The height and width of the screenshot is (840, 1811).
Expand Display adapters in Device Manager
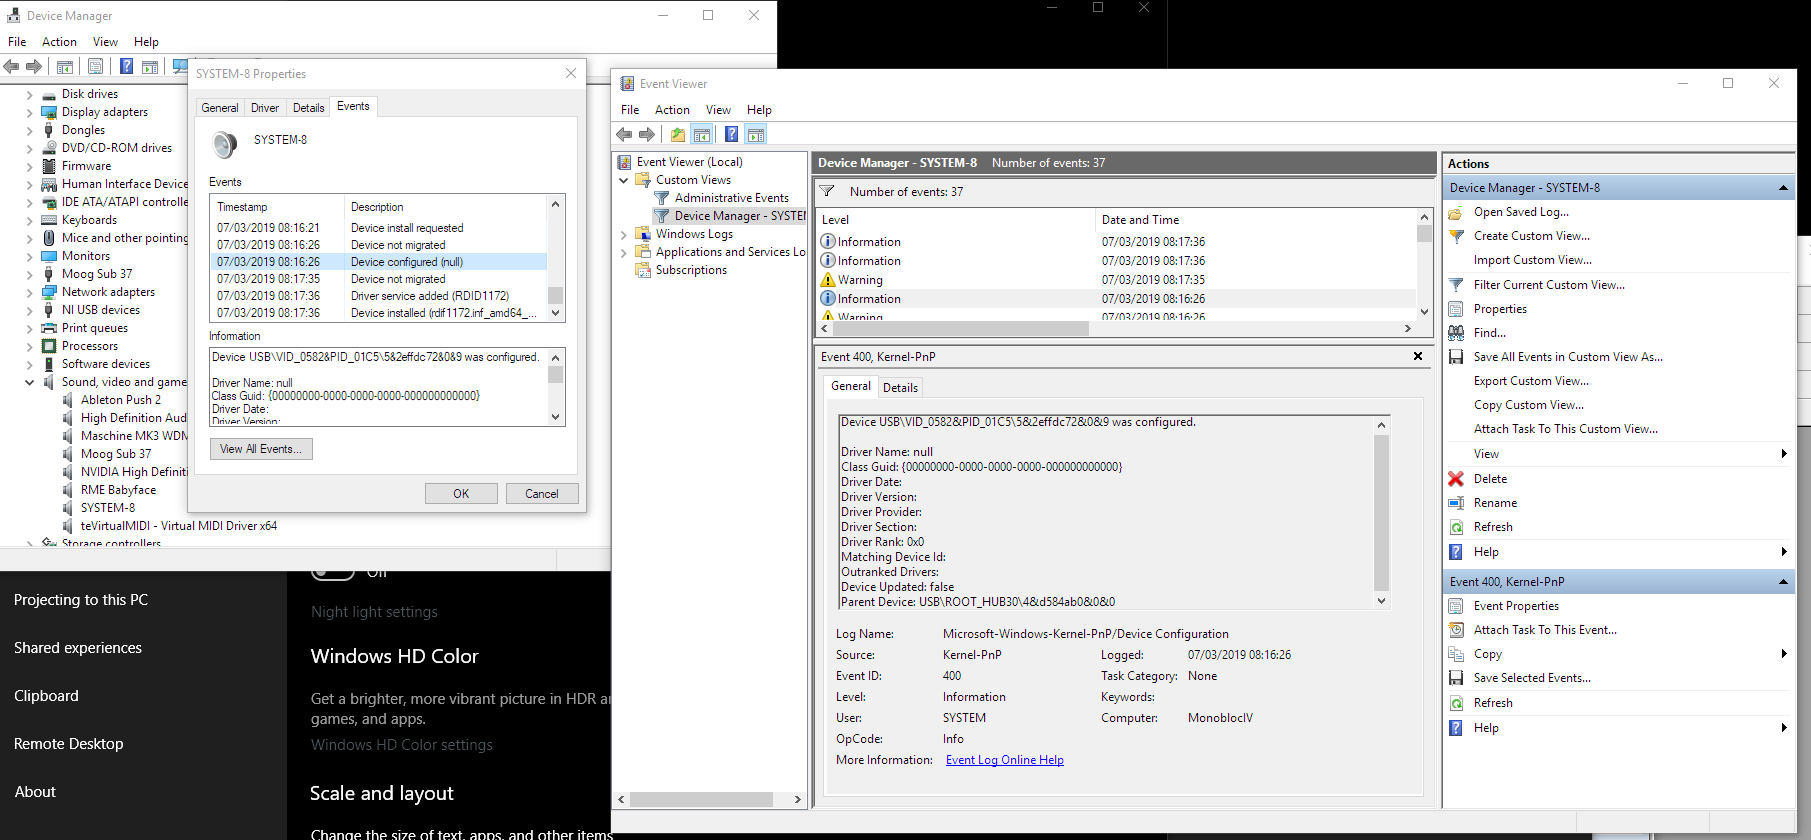click(29, 113)
